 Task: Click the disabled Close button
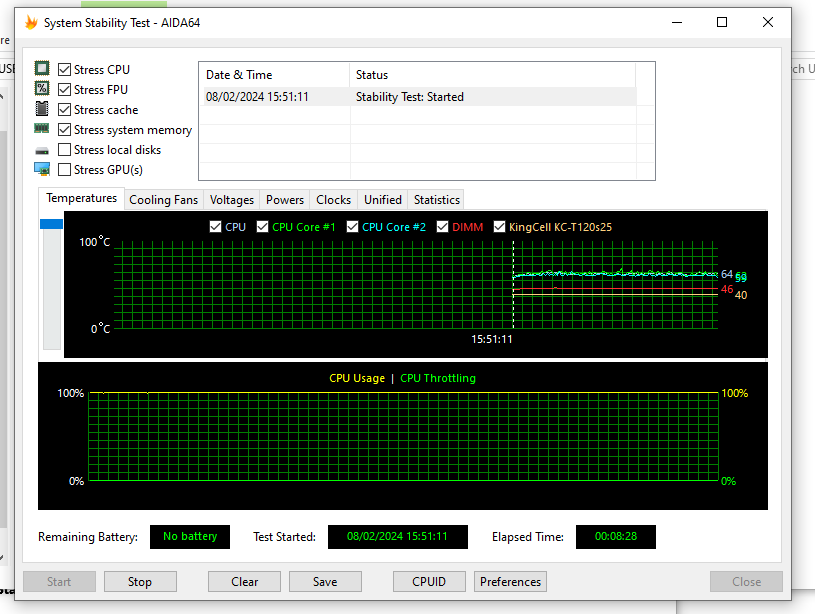[x=746, y=582]
